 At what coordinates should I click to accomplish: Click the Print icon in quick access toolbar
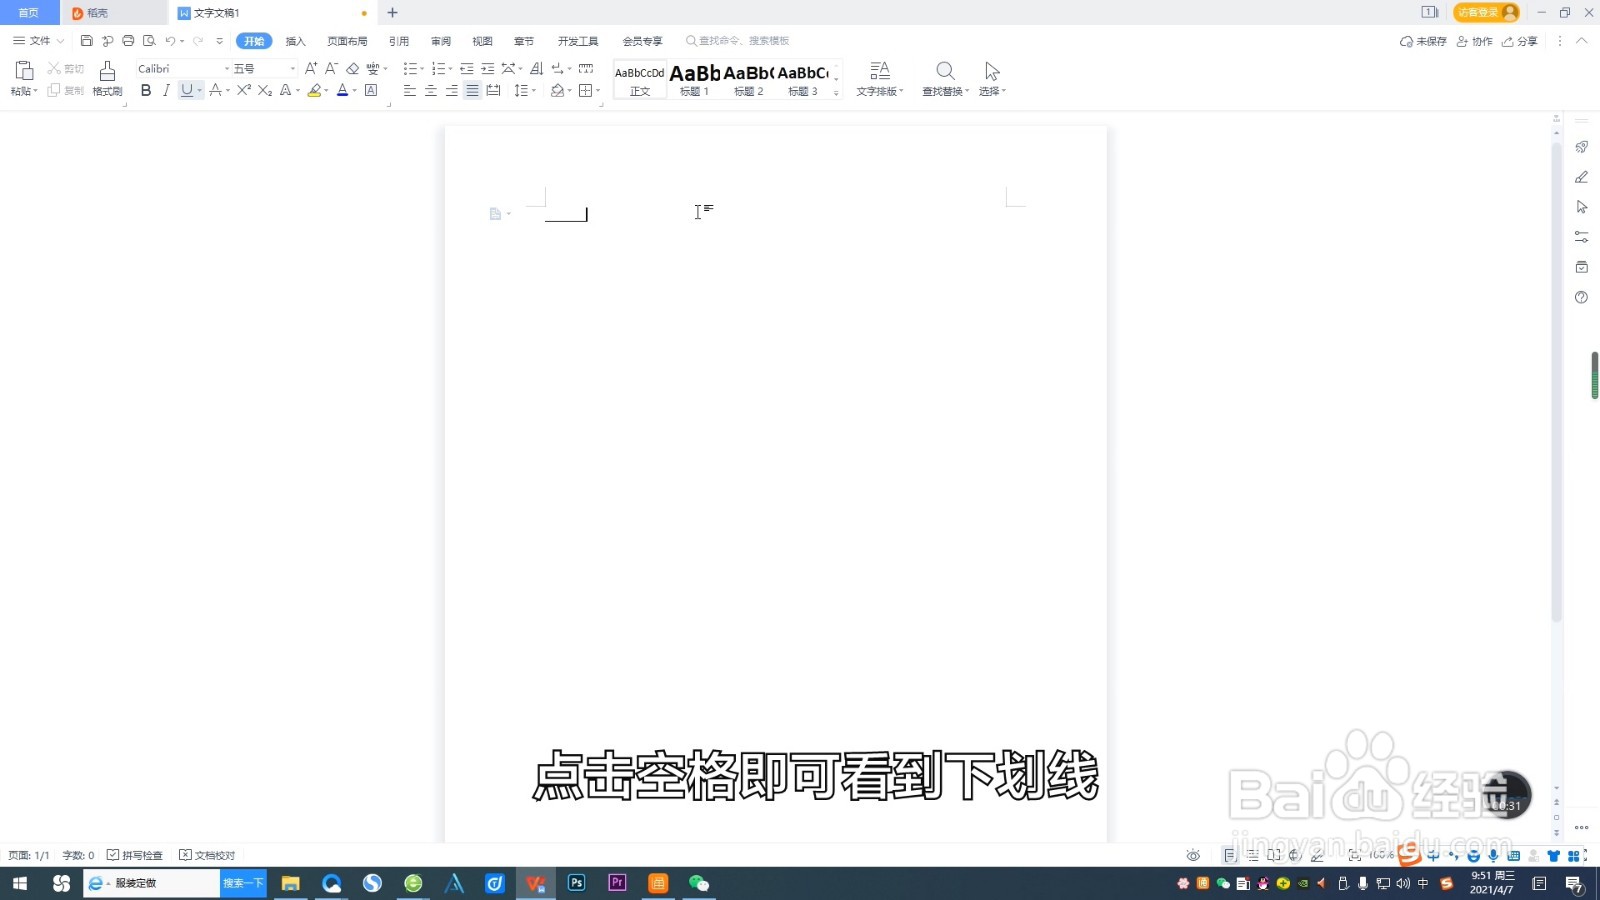(128, 41)
